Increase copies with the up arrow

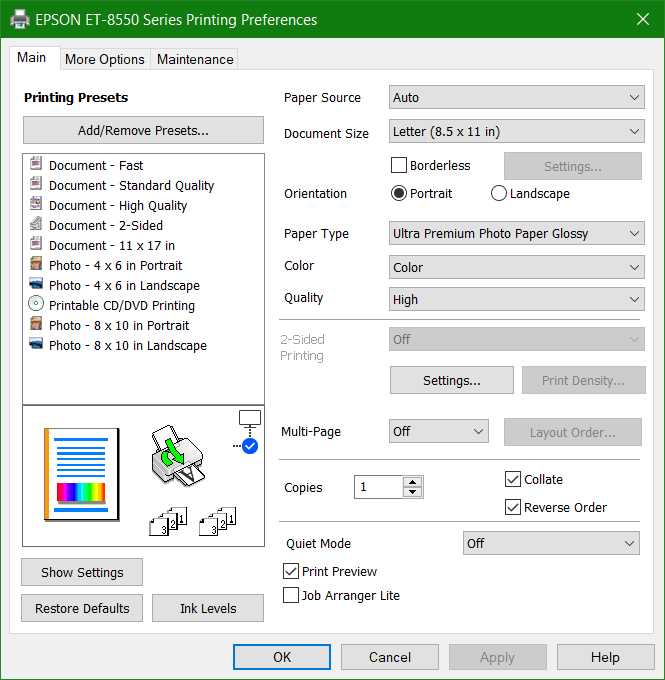413,482
